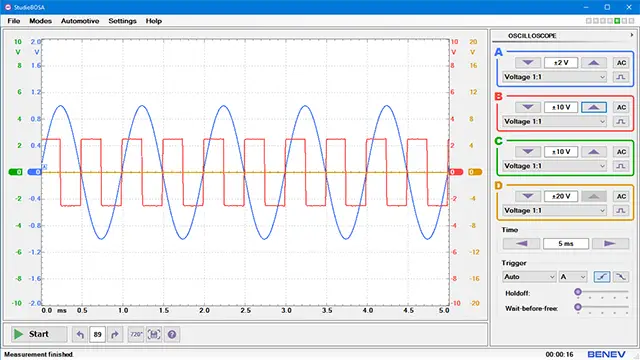Screen dimensions: 640x360
Task: Click the ±20 V range field of channel D
Action: coord(561,196)
